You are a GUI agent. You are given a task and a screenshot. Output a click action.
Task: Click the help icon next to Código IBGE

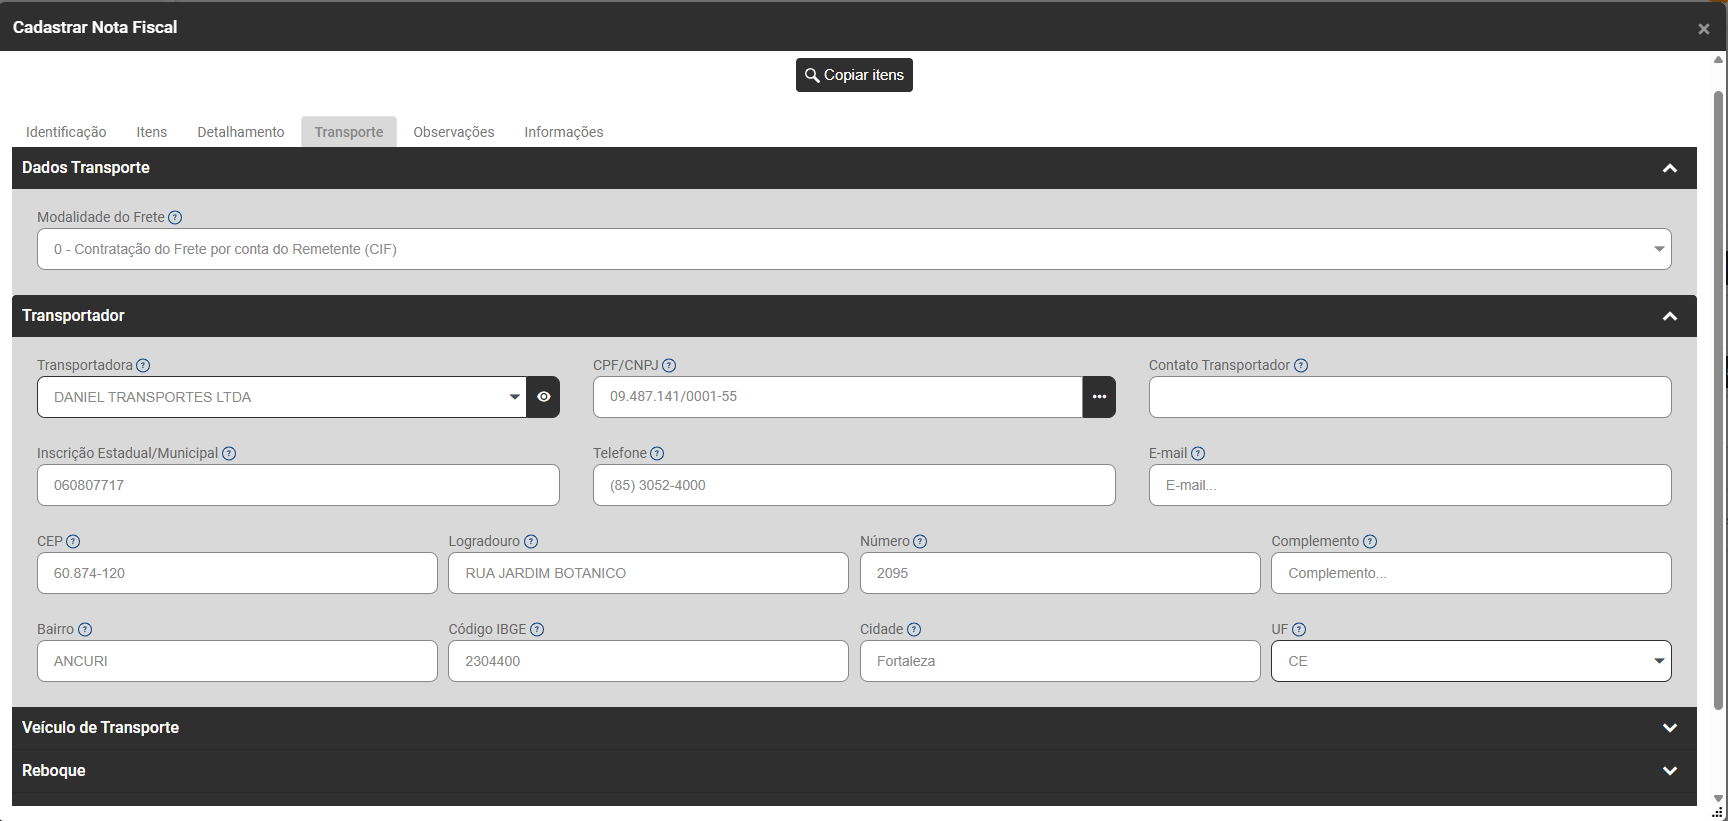[537, 629]
